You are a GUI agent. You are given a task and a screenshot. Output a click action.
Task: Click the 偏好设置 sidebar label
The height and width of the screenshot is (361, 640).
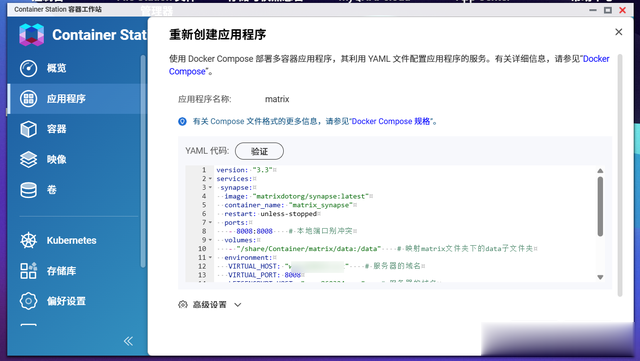66,301
